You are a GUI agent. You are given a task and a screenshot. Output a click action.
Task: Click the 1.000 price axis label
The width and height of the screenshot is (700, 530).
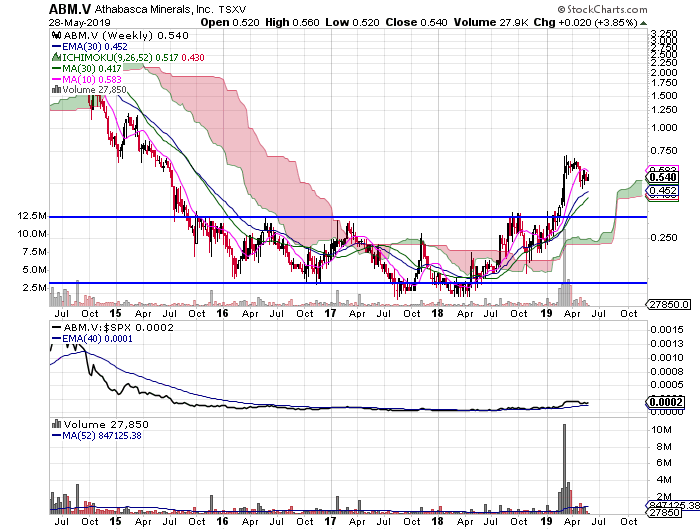[663, 128]
